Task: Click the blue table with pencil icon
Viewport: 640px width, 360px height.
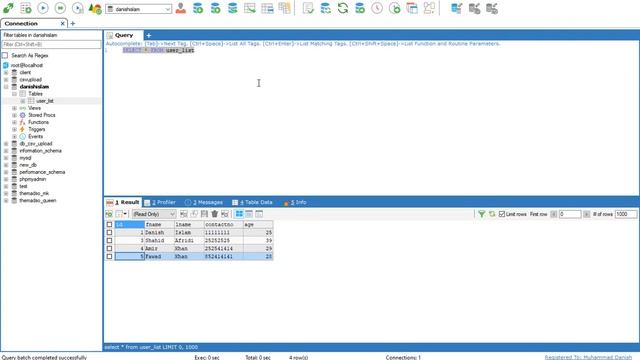Action: 457,8
